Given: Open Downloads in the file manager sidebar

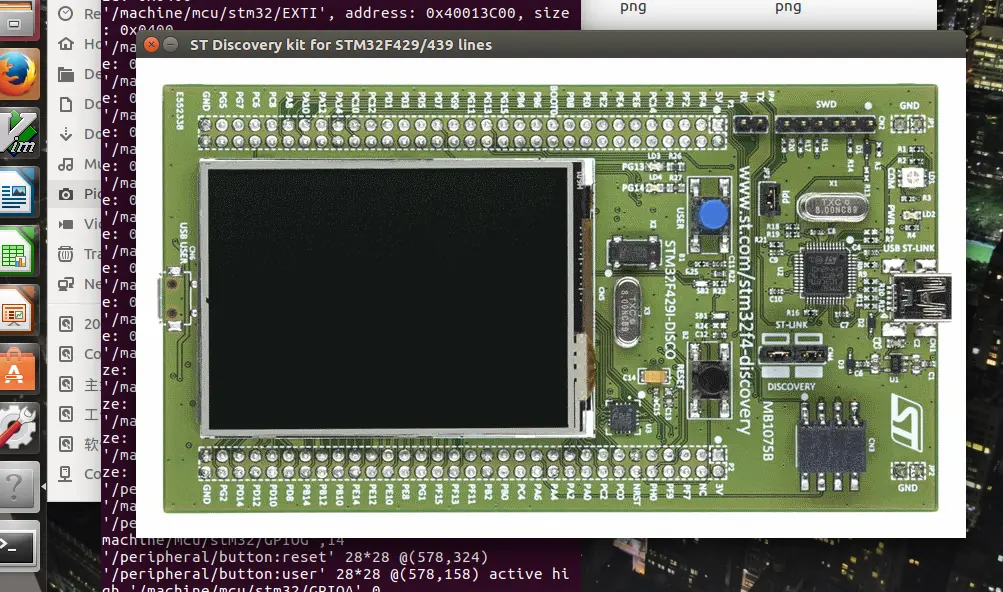Looking at the screenshot, I should 74,134.
